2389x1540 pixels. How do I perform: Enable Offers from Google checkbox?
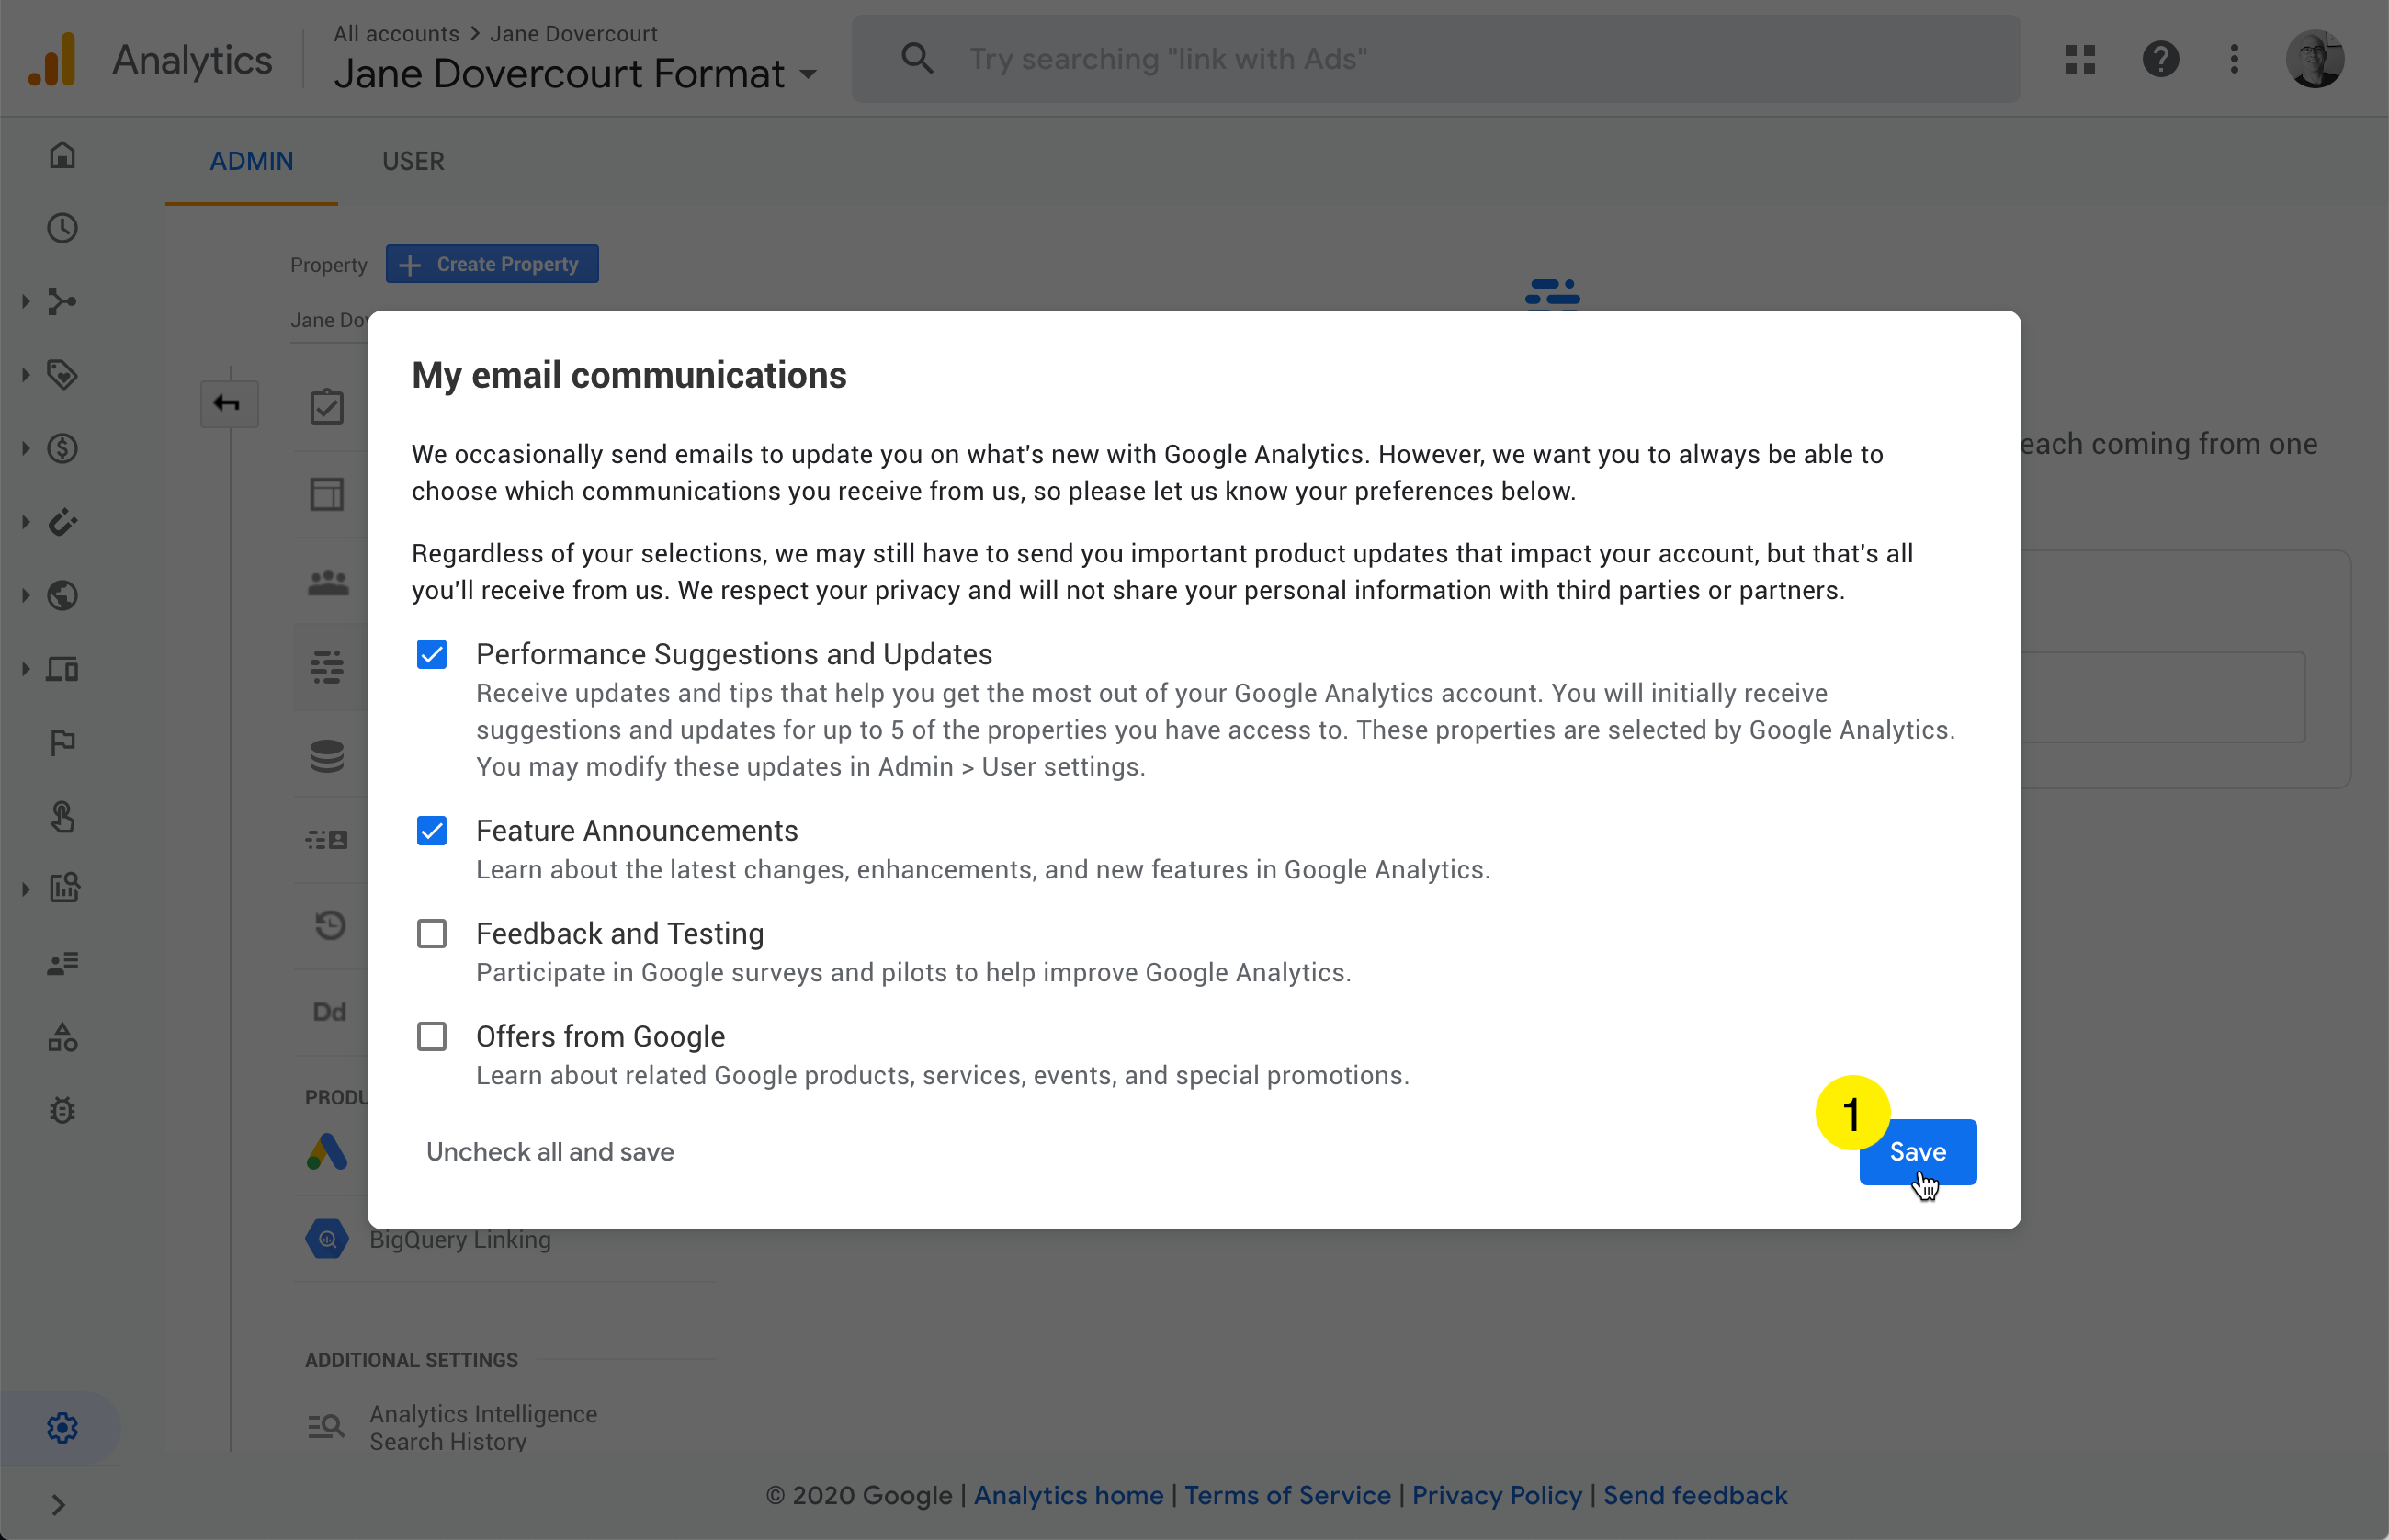431,1036
